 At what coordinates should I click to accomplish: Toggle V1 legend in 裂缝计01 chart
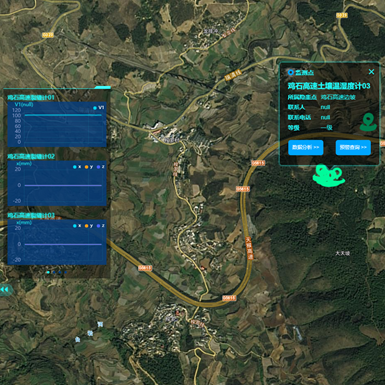[99, 108]
